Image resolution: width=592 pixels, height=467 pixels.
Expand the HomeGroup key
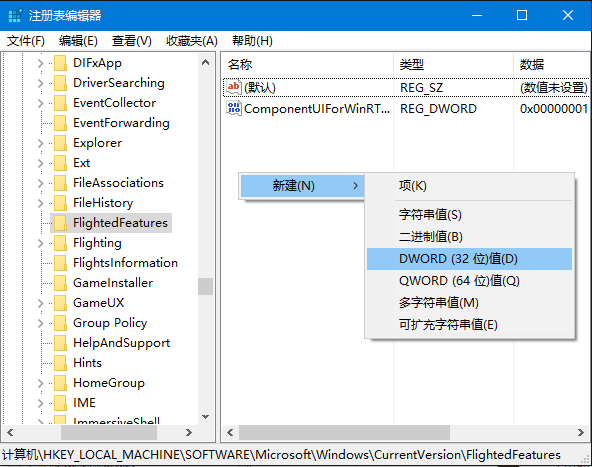(x=41, y=384)
